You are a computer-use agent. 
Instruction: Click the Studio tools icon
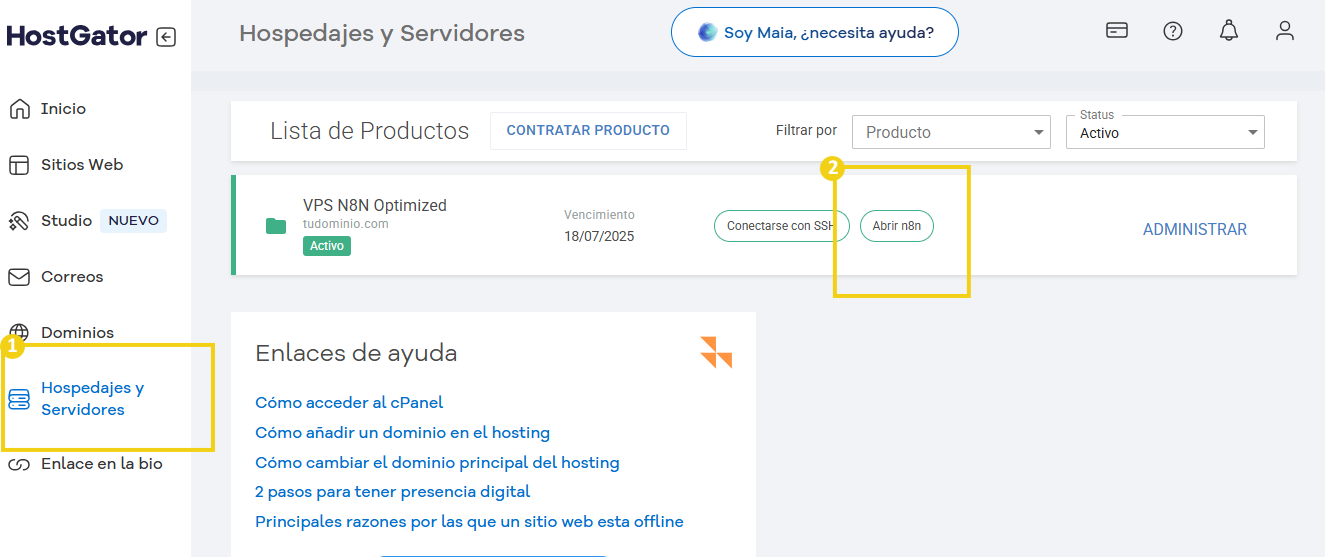pyautogui.click(x=19, y=221)
